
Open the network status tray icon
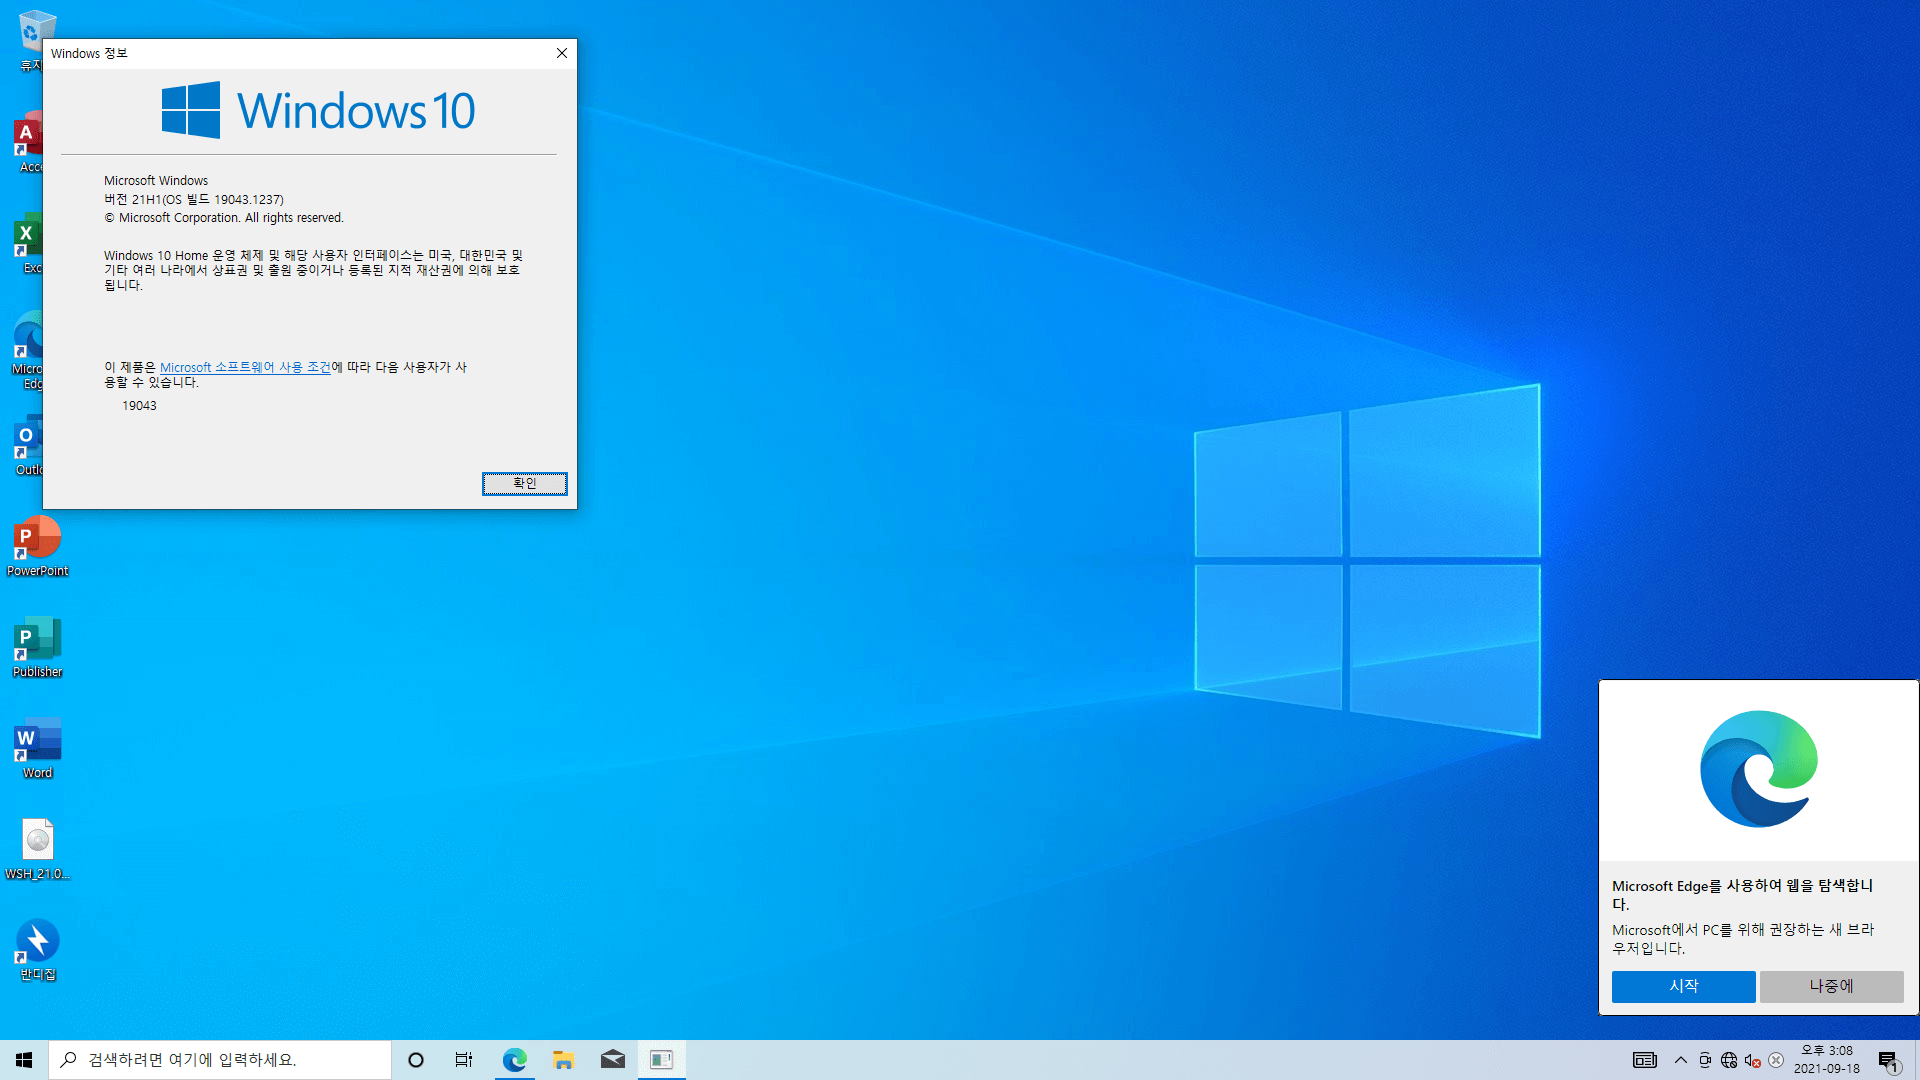1729,1060
